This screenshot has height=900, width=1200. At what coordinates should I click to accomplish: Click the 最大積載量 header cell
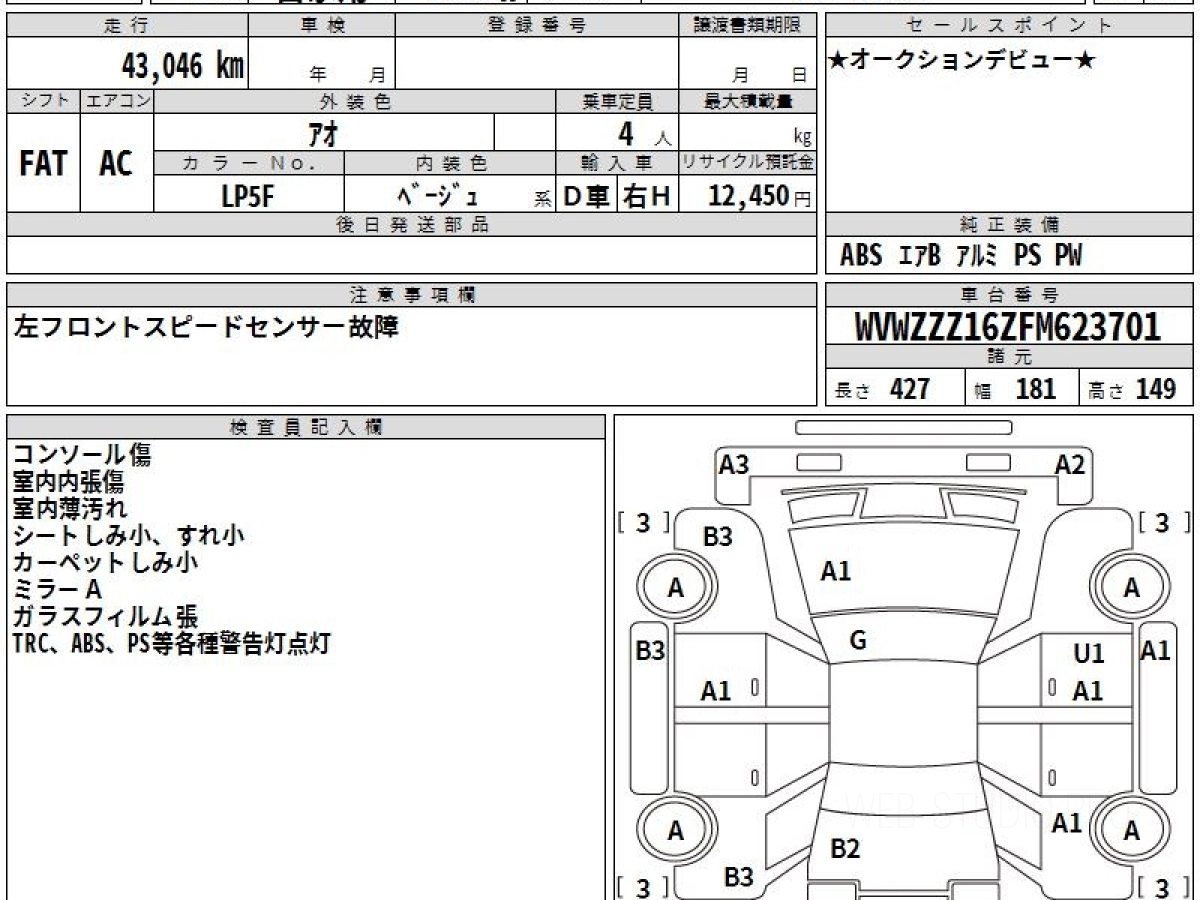point(747,102)
